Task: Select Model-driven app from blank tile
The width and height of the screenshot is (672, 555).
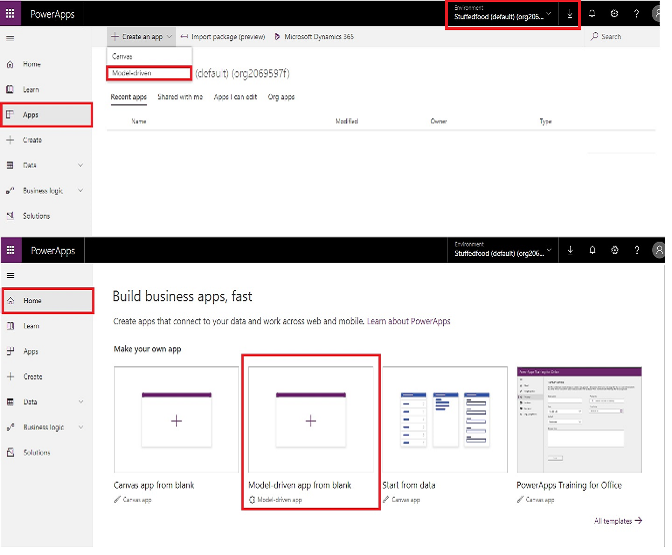Action: pos(311,434)
